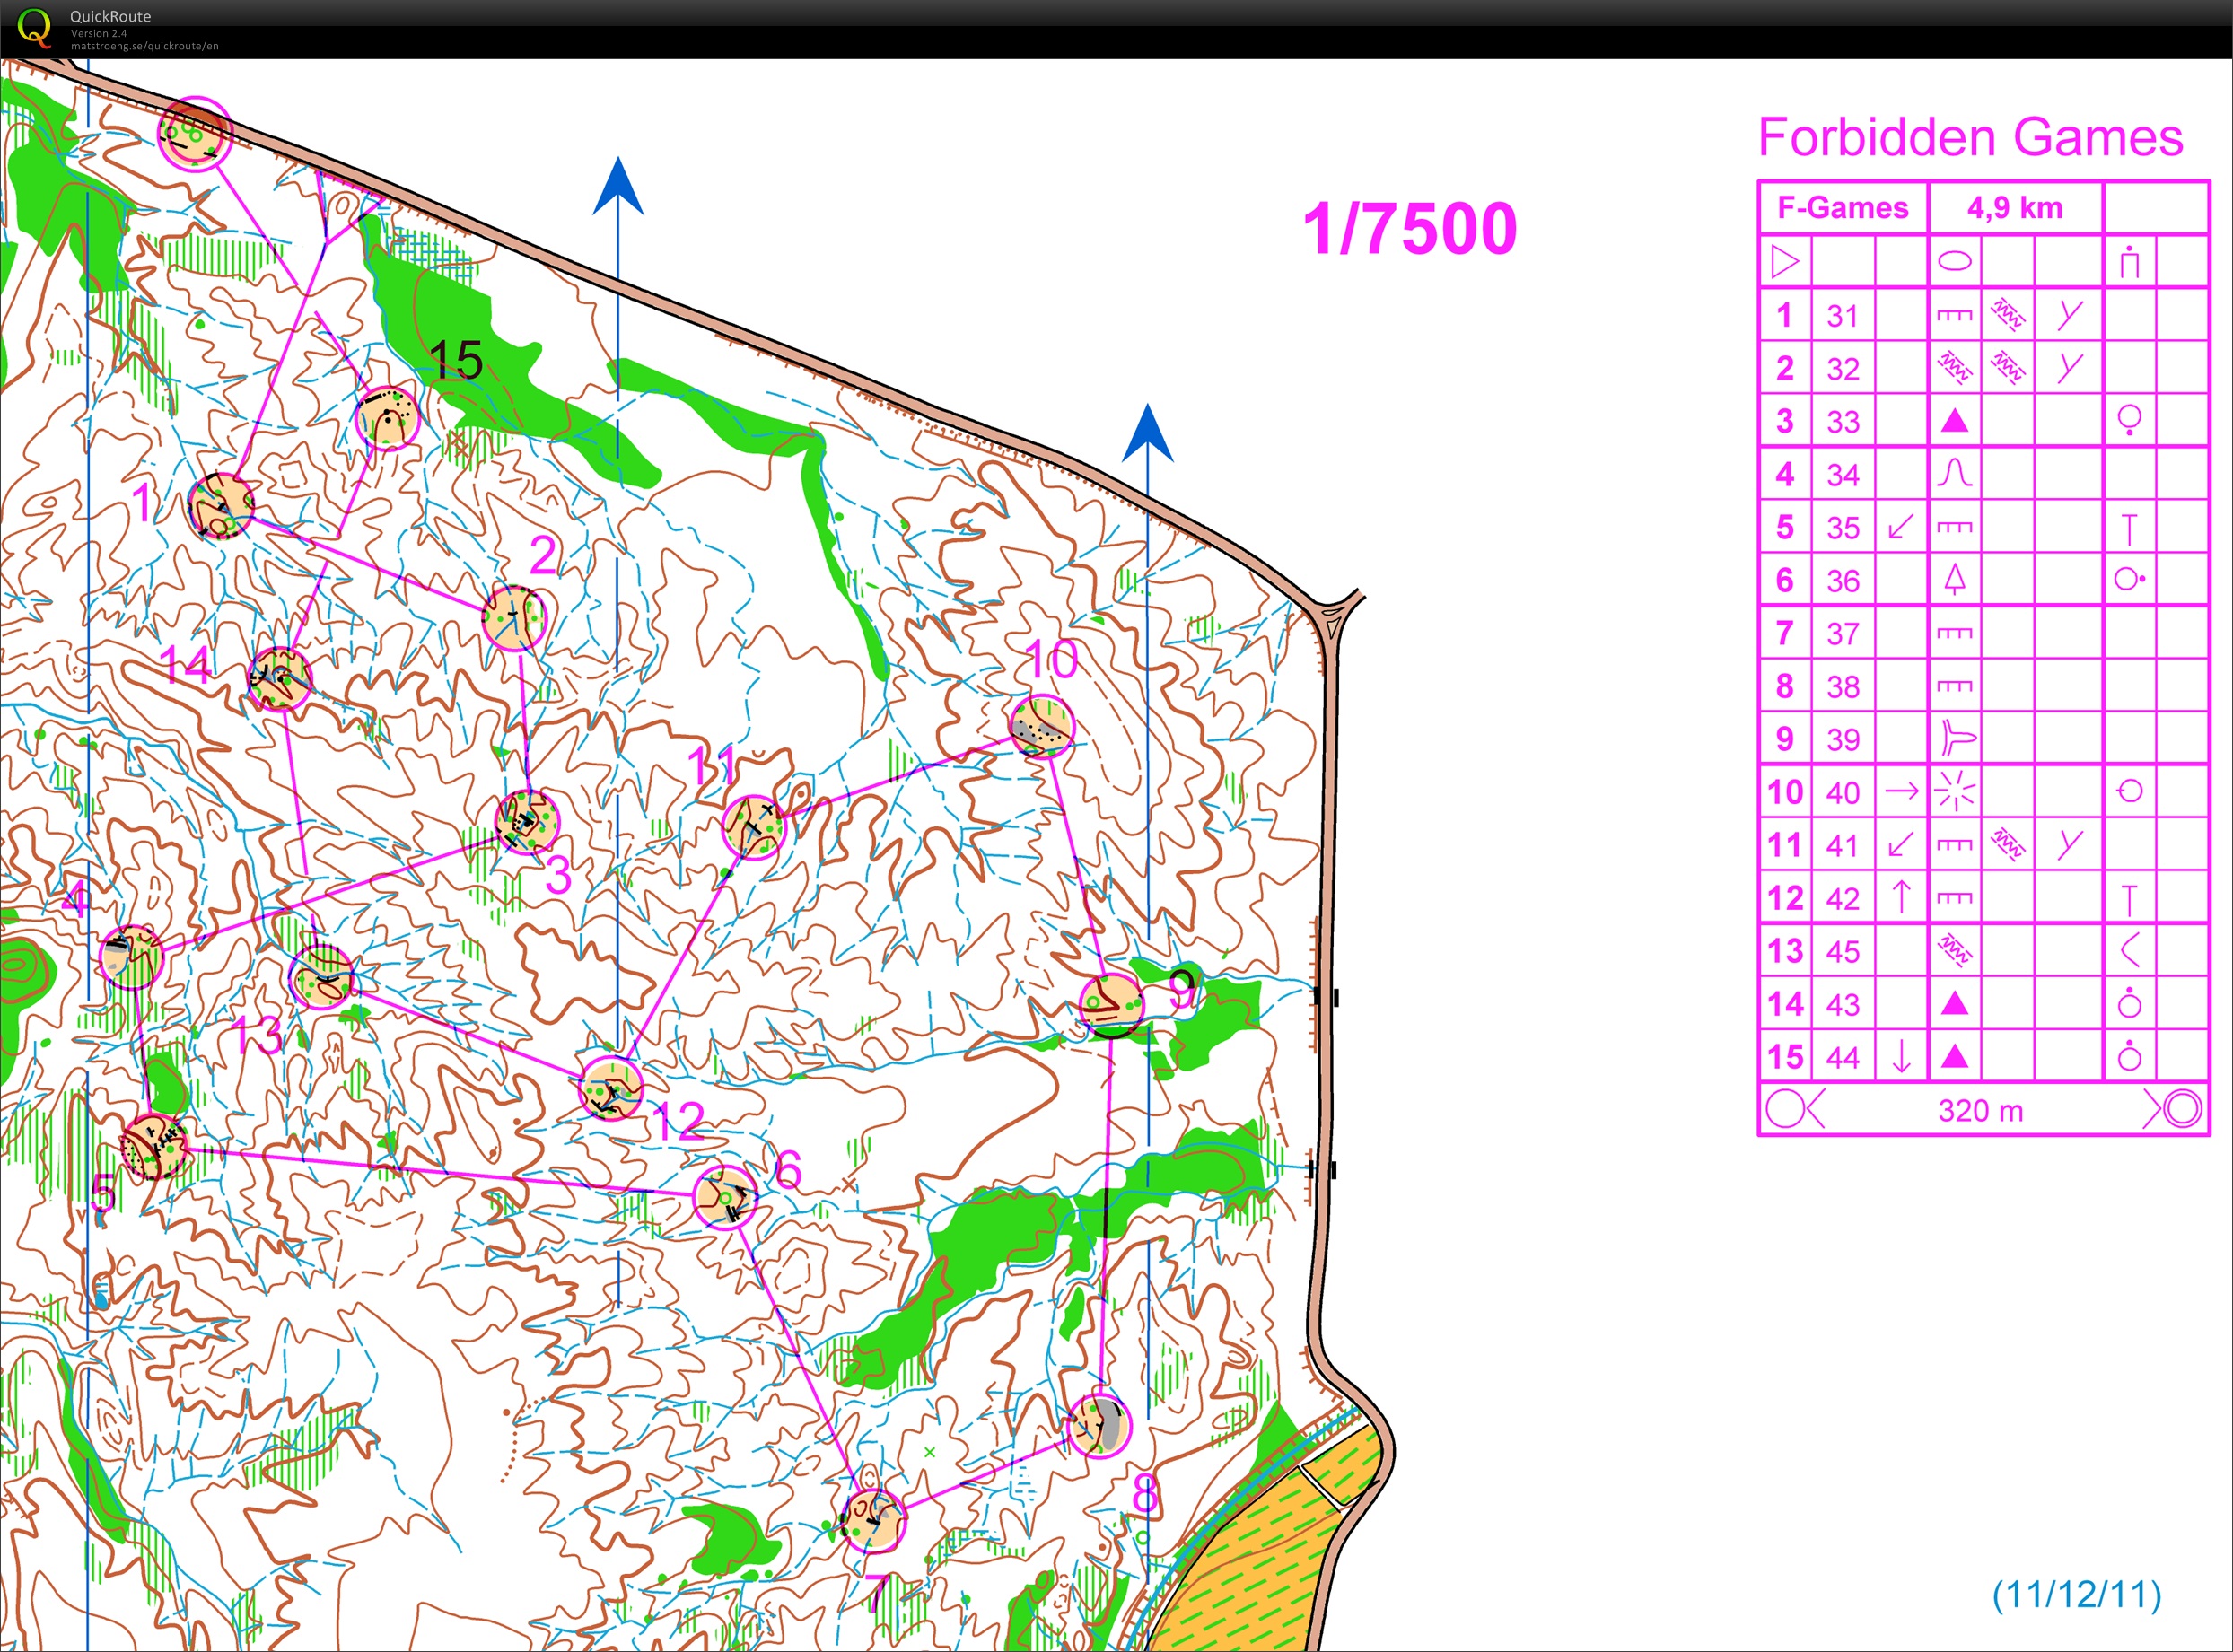Image resolution: width=2233 pixels, height=1652 pixels.
Task: Open the matstroeng.se/quickroute/en link
Action: [144, 46]
